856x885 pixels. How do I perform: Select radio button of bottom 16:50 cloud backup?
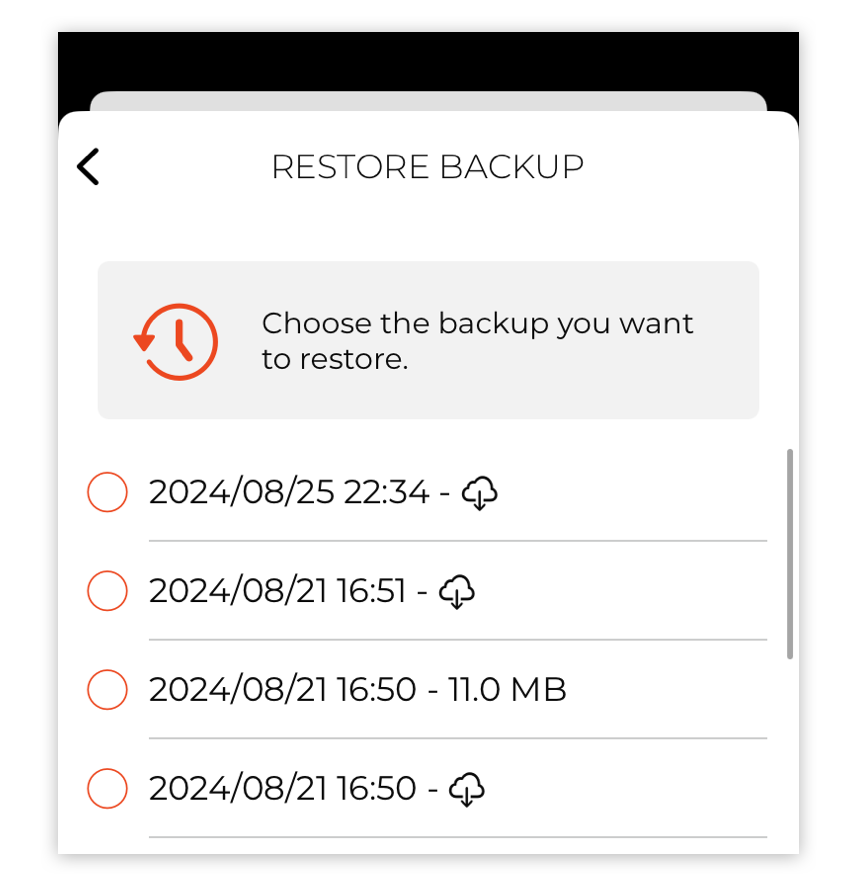pos(107,788)
